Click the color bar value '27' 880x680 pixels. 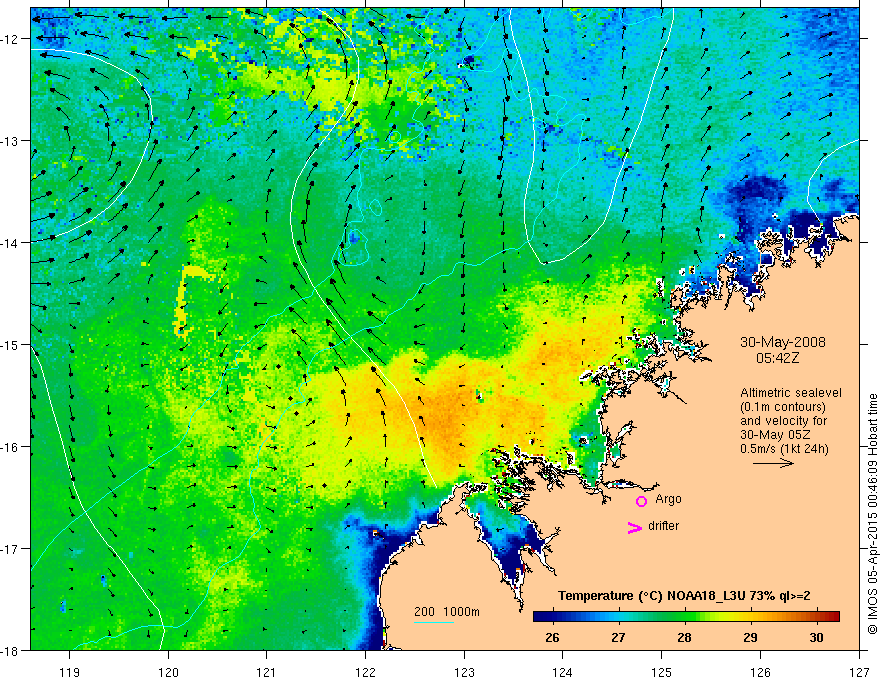click(618, 637)
